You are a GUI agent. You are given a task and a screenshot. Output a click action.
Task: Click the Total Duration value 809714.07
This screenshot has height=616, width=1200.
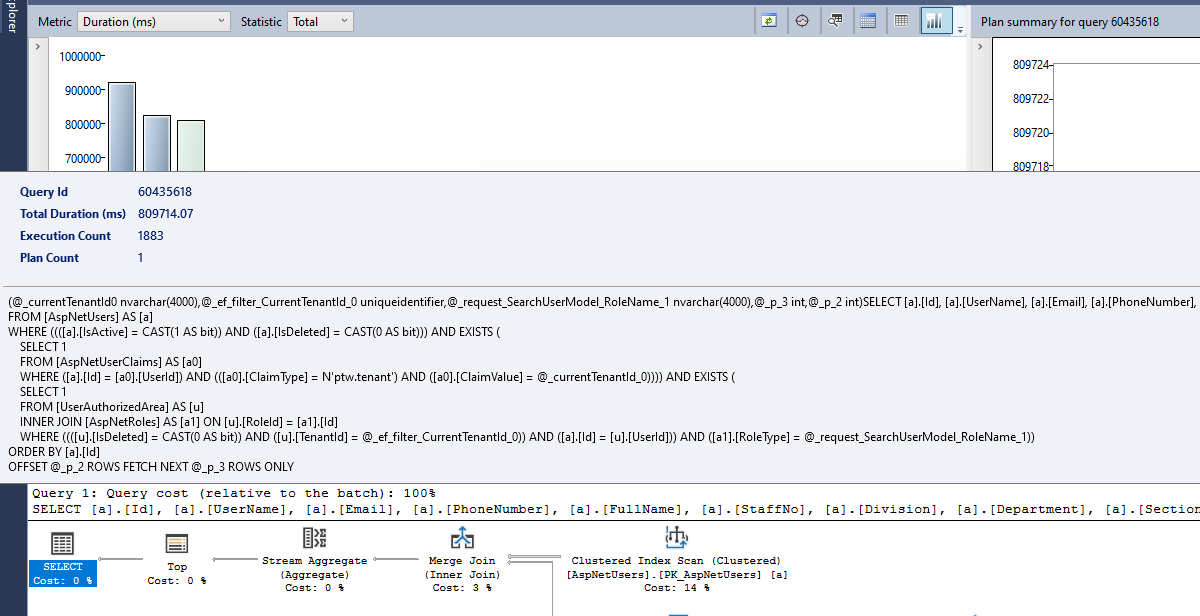166,214
